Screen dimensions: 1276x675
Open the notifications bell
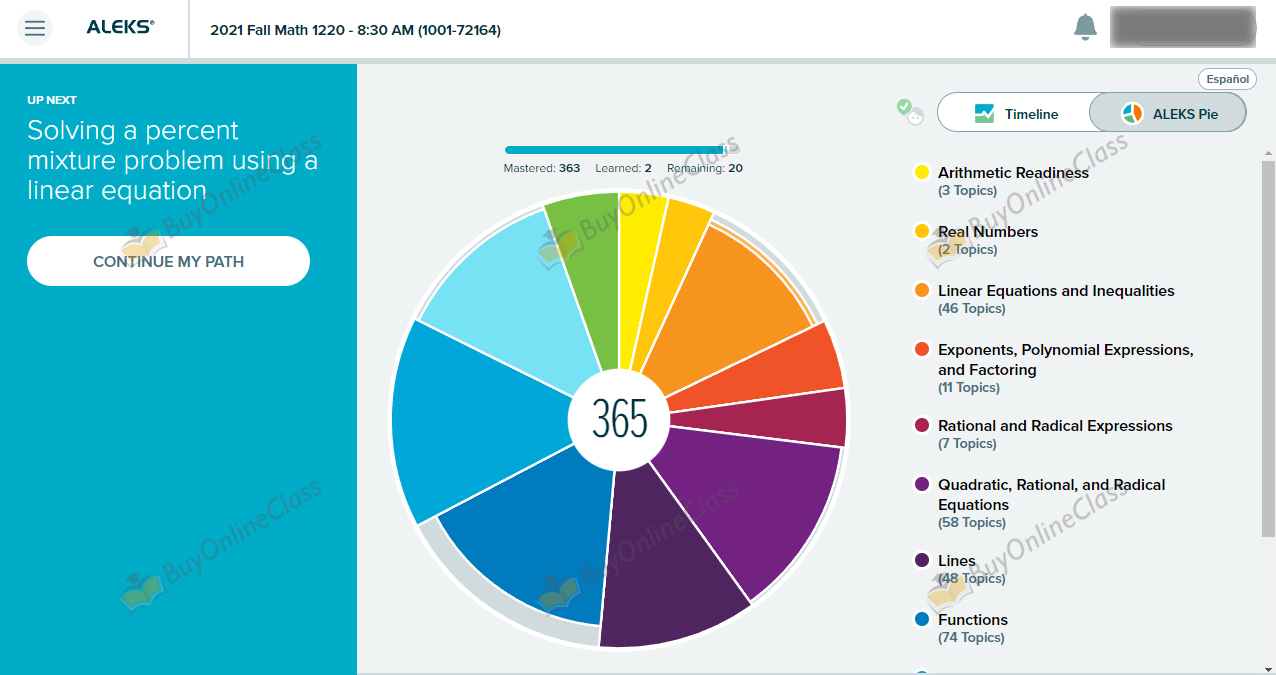1085,28
